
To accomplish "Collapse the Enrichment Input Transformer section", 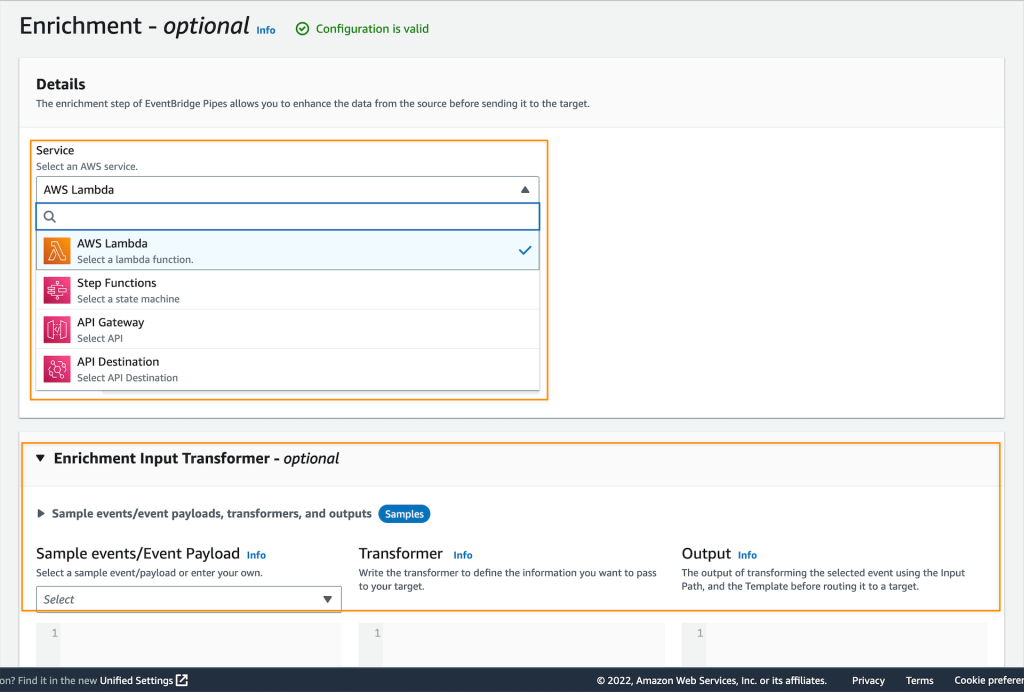I will tap(40, 458).
